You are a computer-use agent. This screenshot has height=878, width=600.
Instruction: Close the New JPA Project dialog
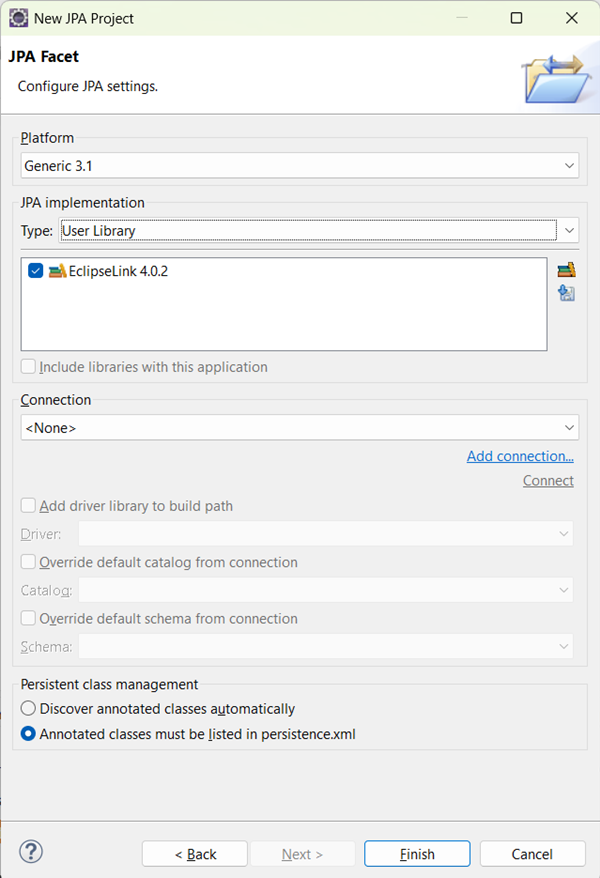pos(571,18)
